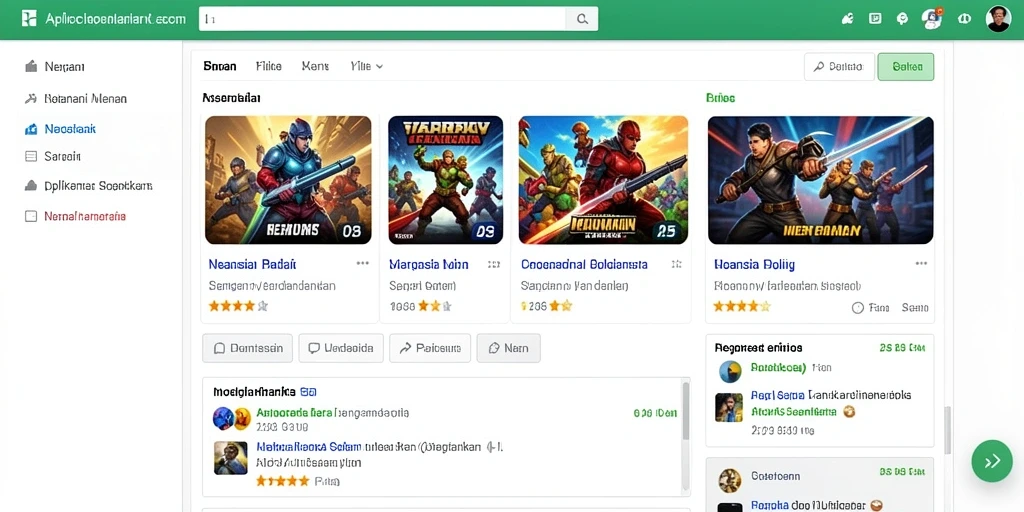Open the site logo in header
The width and height of the screenshot is (1024, 512).
click(29, 19)
